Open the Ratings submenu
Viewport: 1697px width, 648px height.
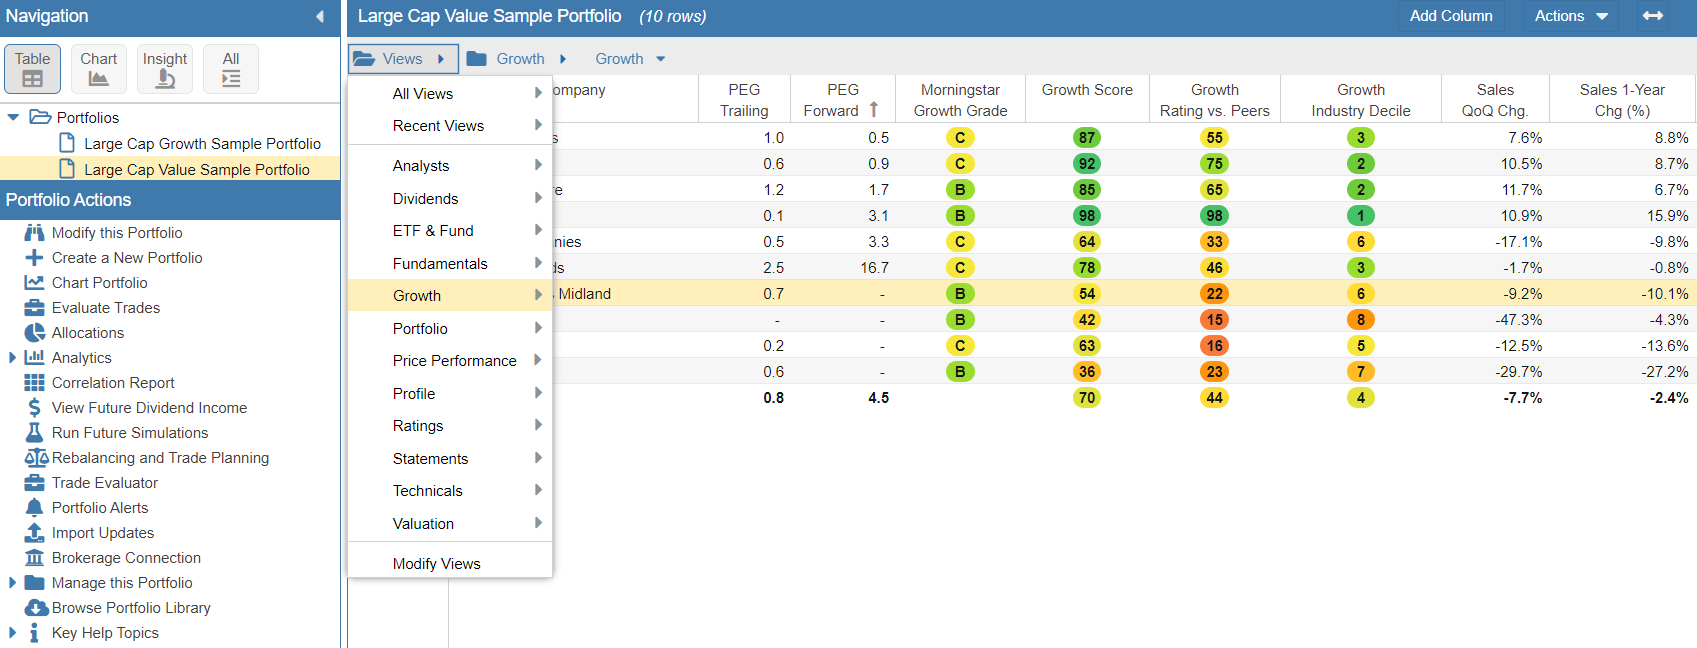[x=450, y=426]
